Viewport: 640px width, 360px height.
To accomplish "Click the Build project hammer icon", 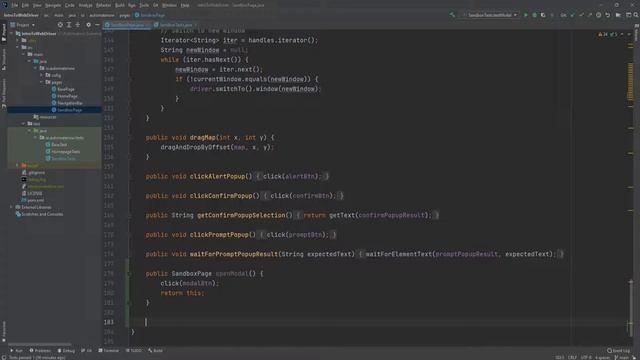I will (x=452, y=15).
